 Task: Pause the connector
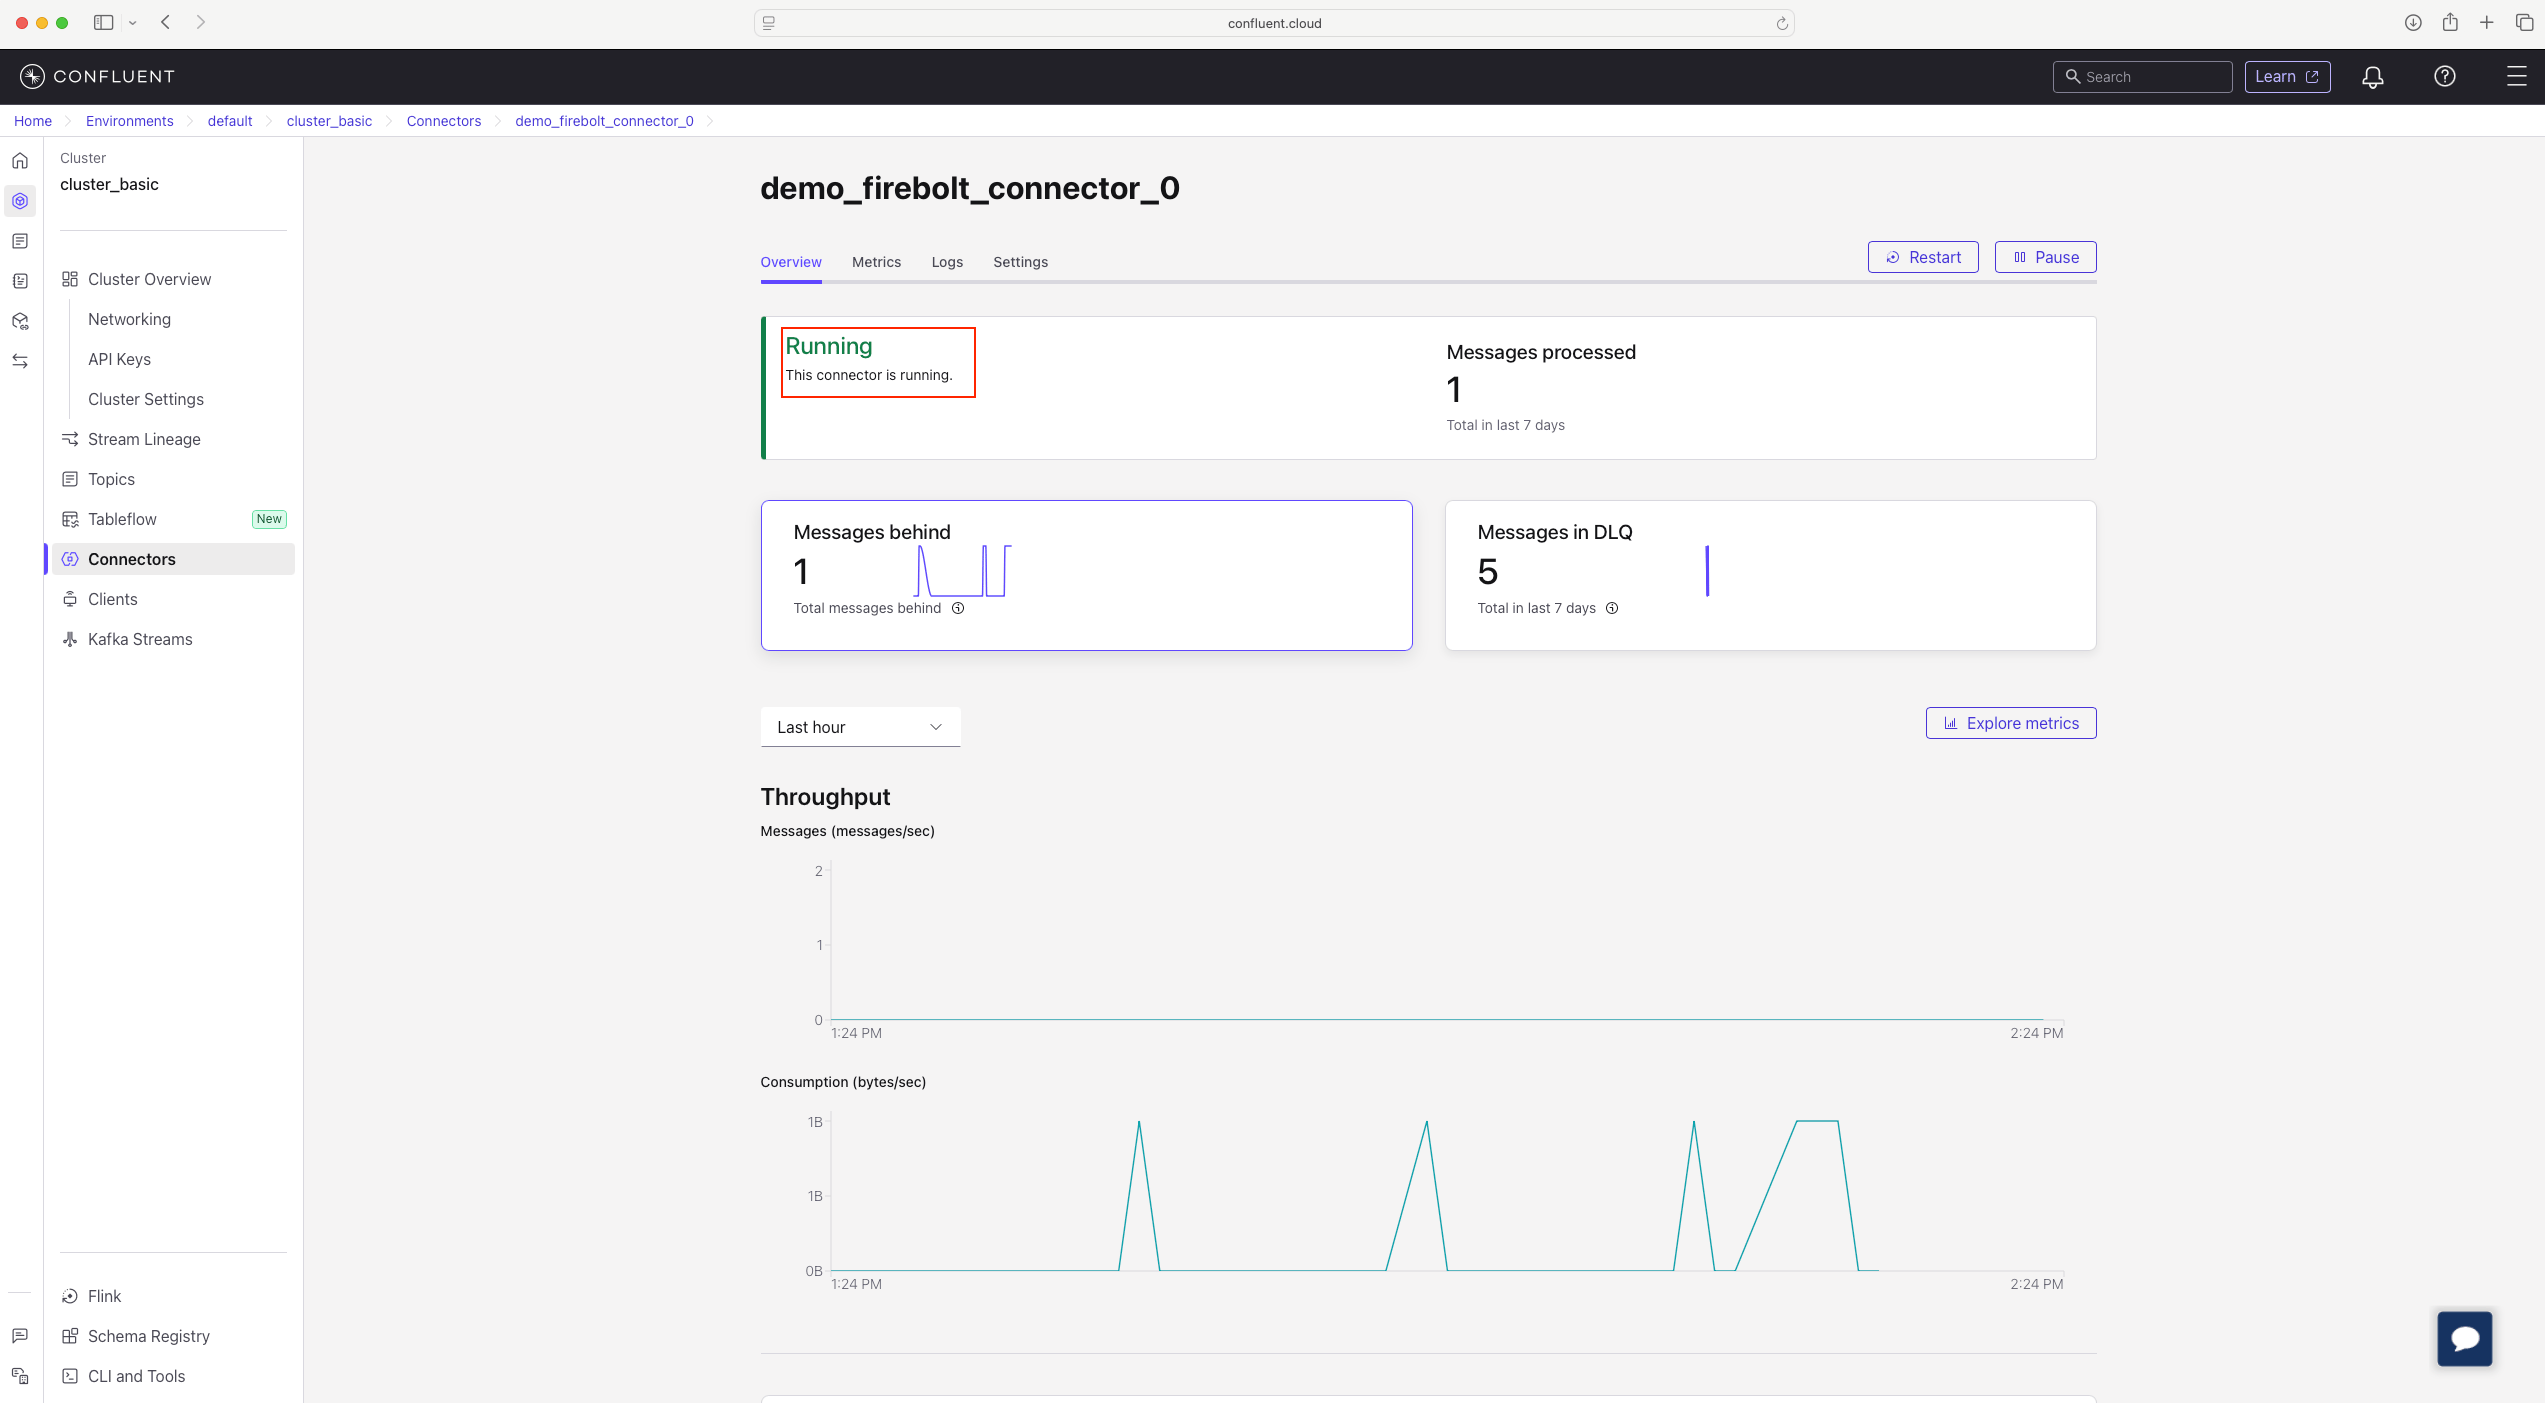2045,257
